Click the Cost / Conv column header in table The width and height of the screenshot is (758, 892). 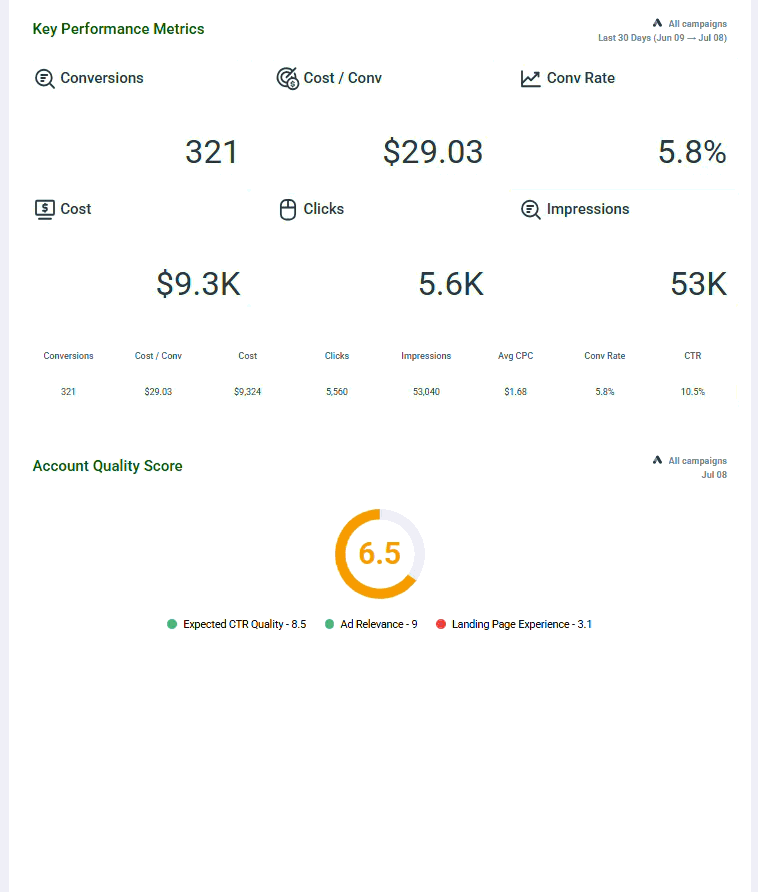click(x=158, y=356)
